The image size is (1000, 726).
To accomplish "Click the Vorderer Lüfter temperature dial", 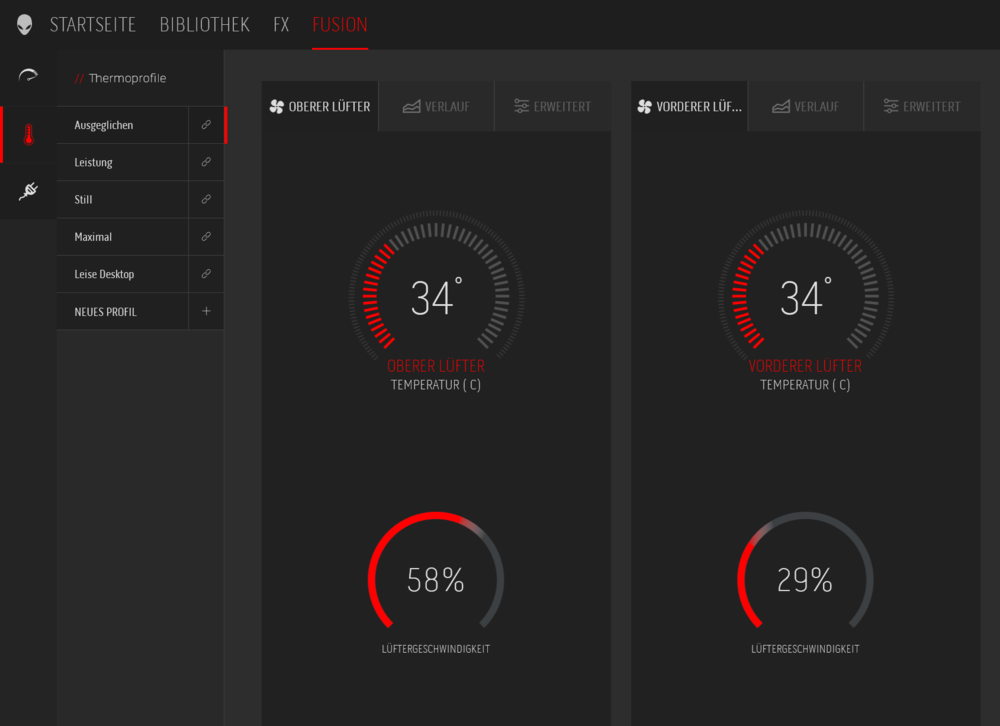I will point(805,298).
